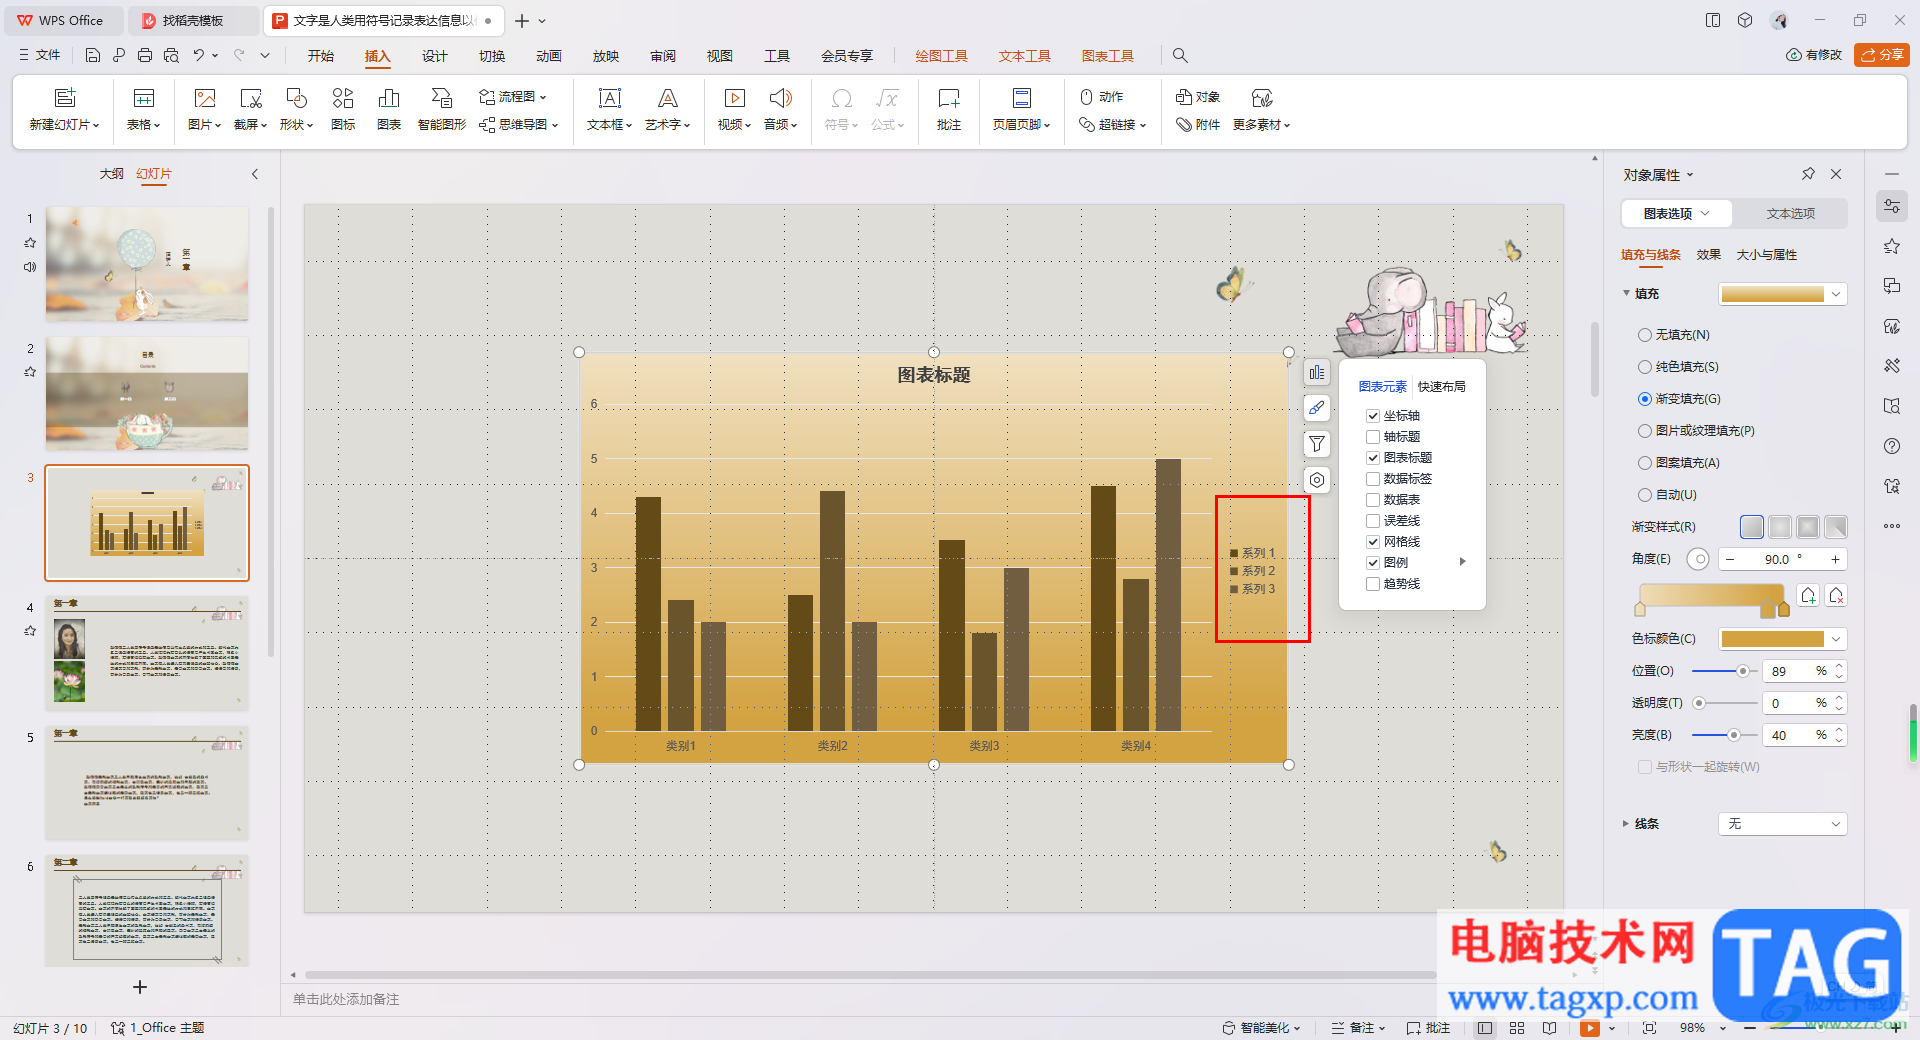Image resolution: width=1920 pixels, height=1040 pixels.
Task: Pin the 对象属性 panel
Action: 1808,174
